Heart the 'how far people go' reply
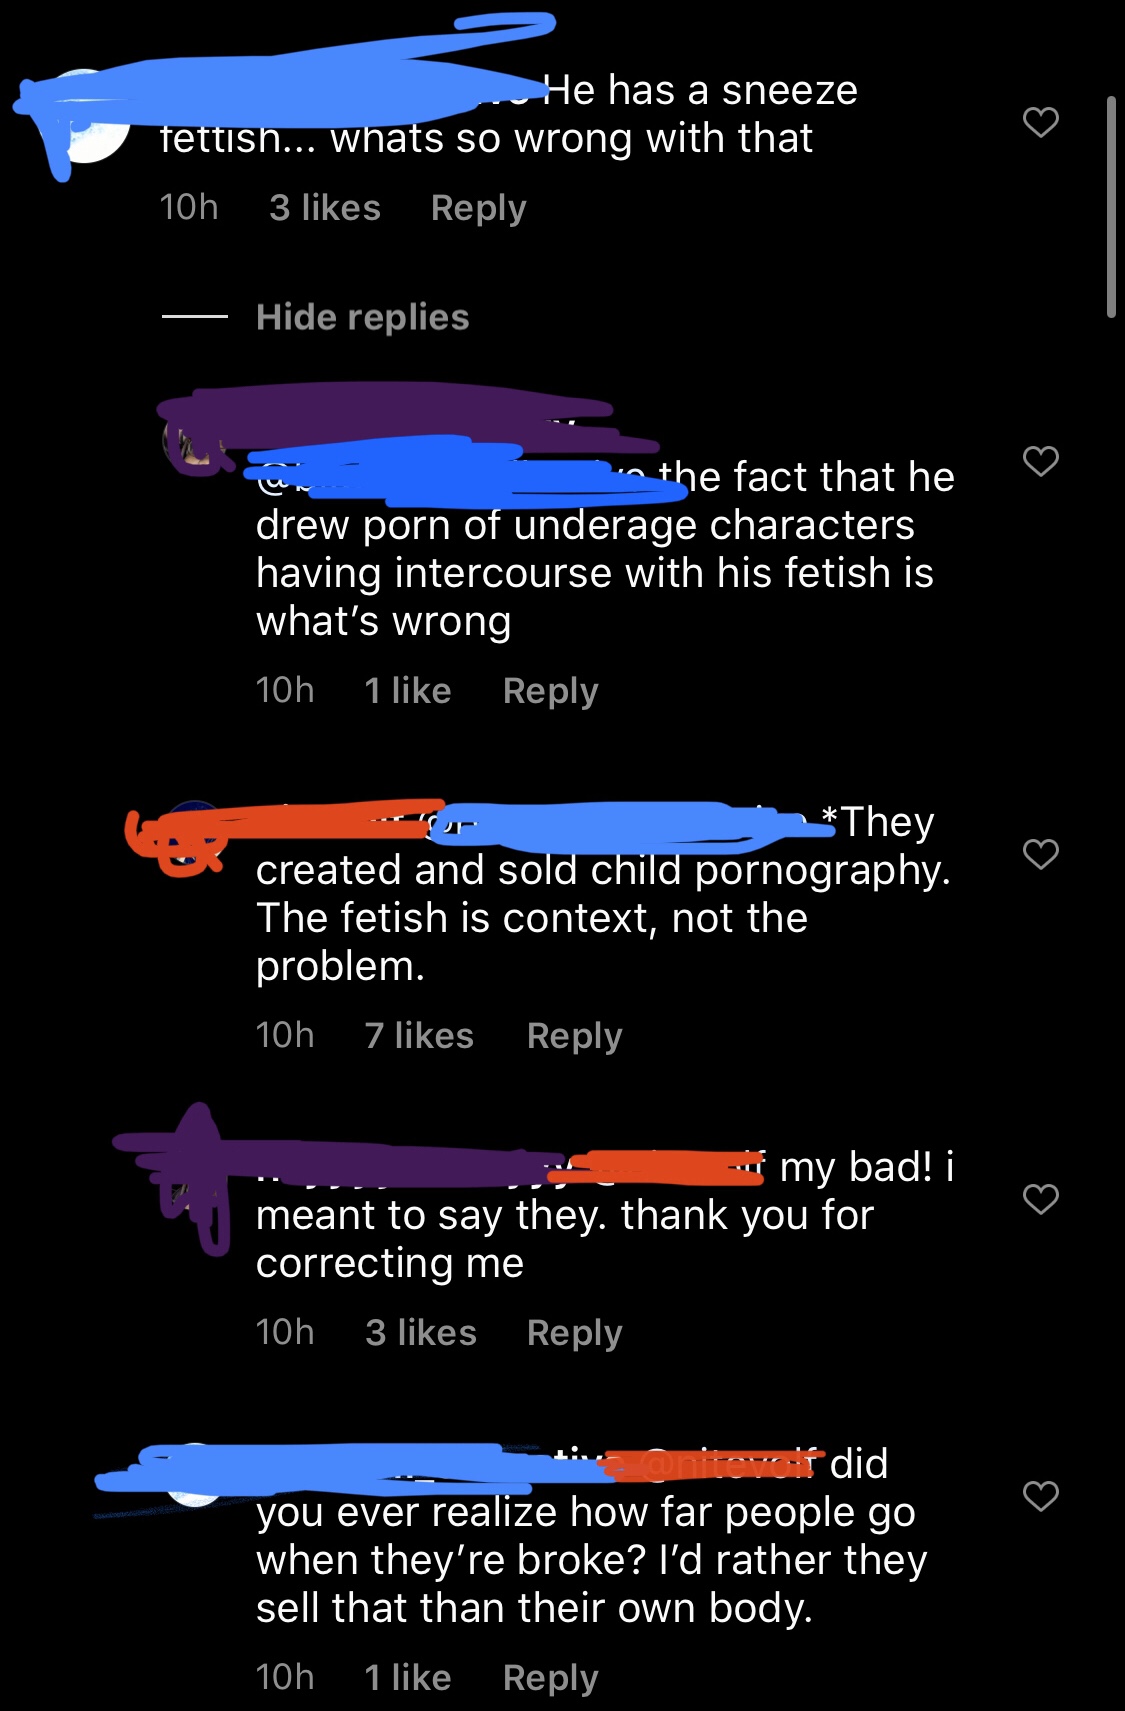 (1041, 1496)
